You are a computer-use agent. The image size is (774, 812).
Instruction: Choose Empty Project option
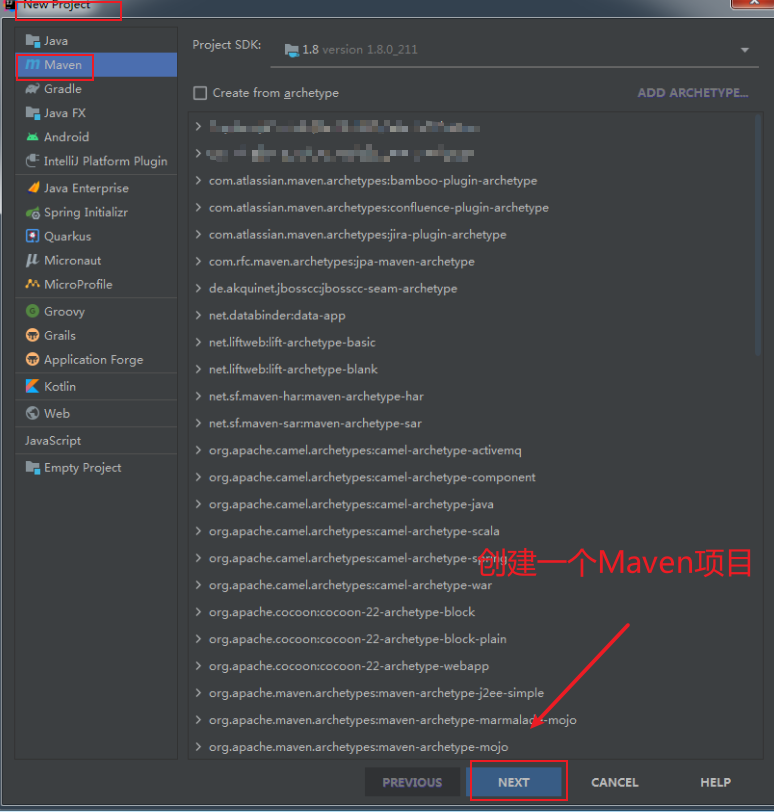click(96, 467)
